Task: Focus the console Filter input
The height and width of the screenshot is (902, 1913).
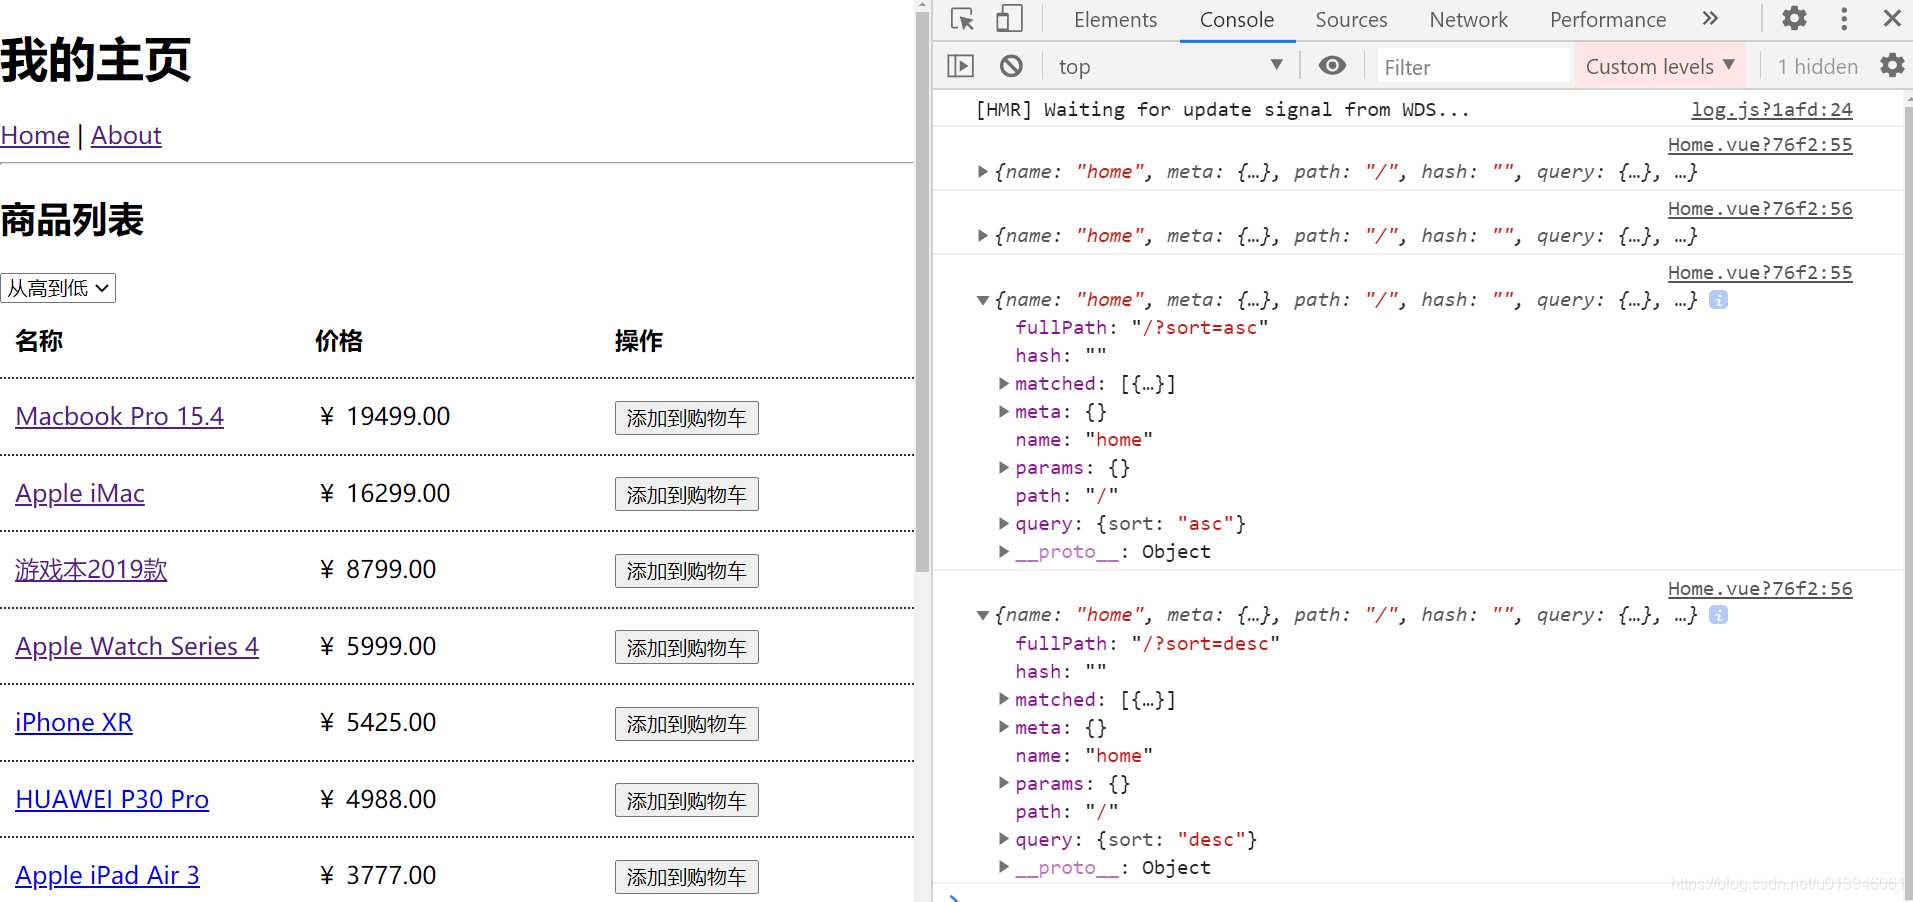Action: [x=1473, y=67]
